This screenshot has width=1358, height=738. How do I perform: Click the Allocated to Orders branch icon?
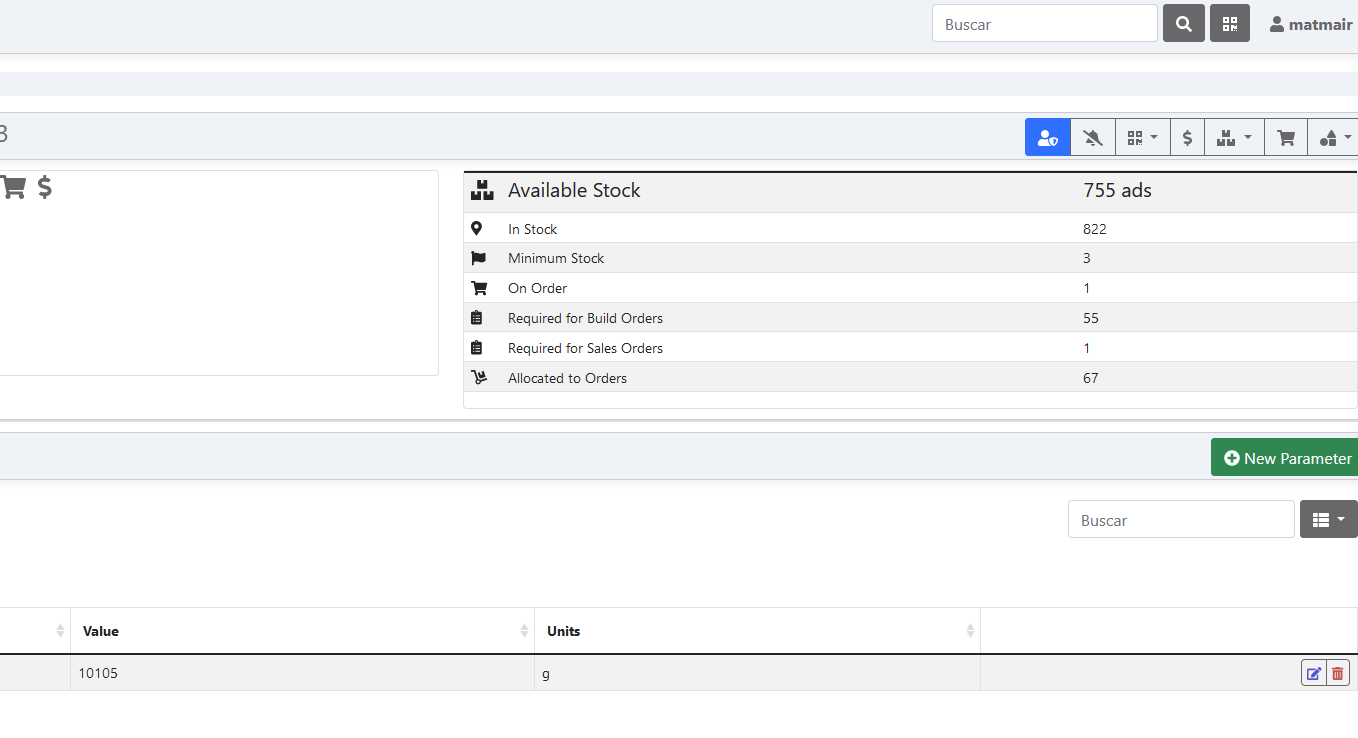480,378
